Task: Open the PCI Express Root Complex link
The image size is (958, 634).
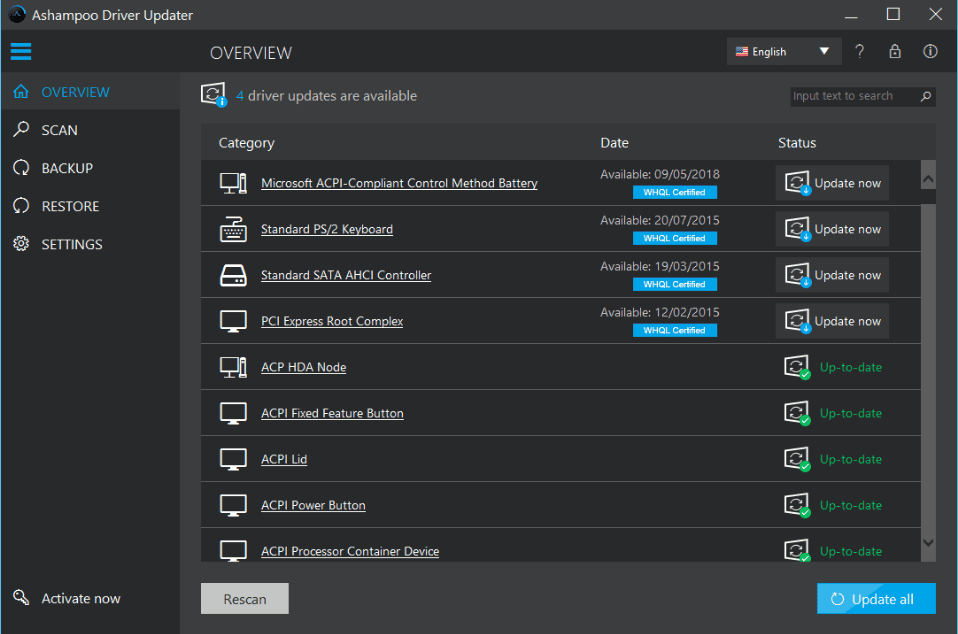Action: (332, 321)
